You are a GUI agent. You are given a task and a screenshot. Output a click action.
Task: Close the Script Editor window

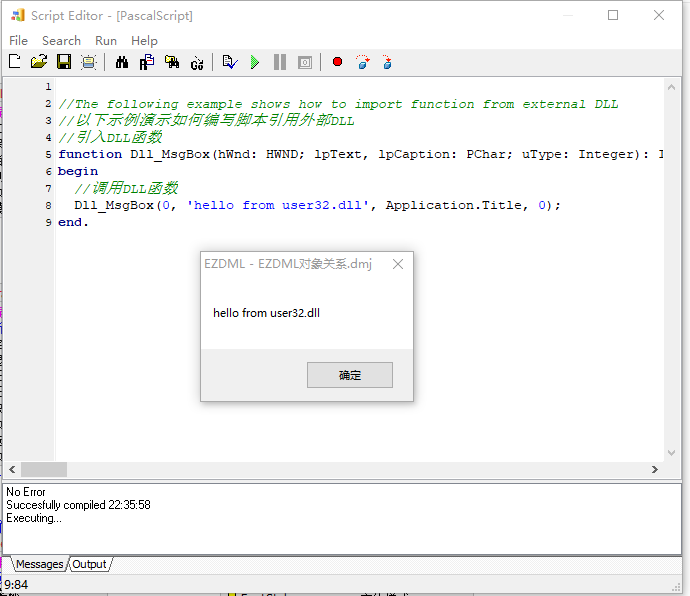click(x=659, y=15)
